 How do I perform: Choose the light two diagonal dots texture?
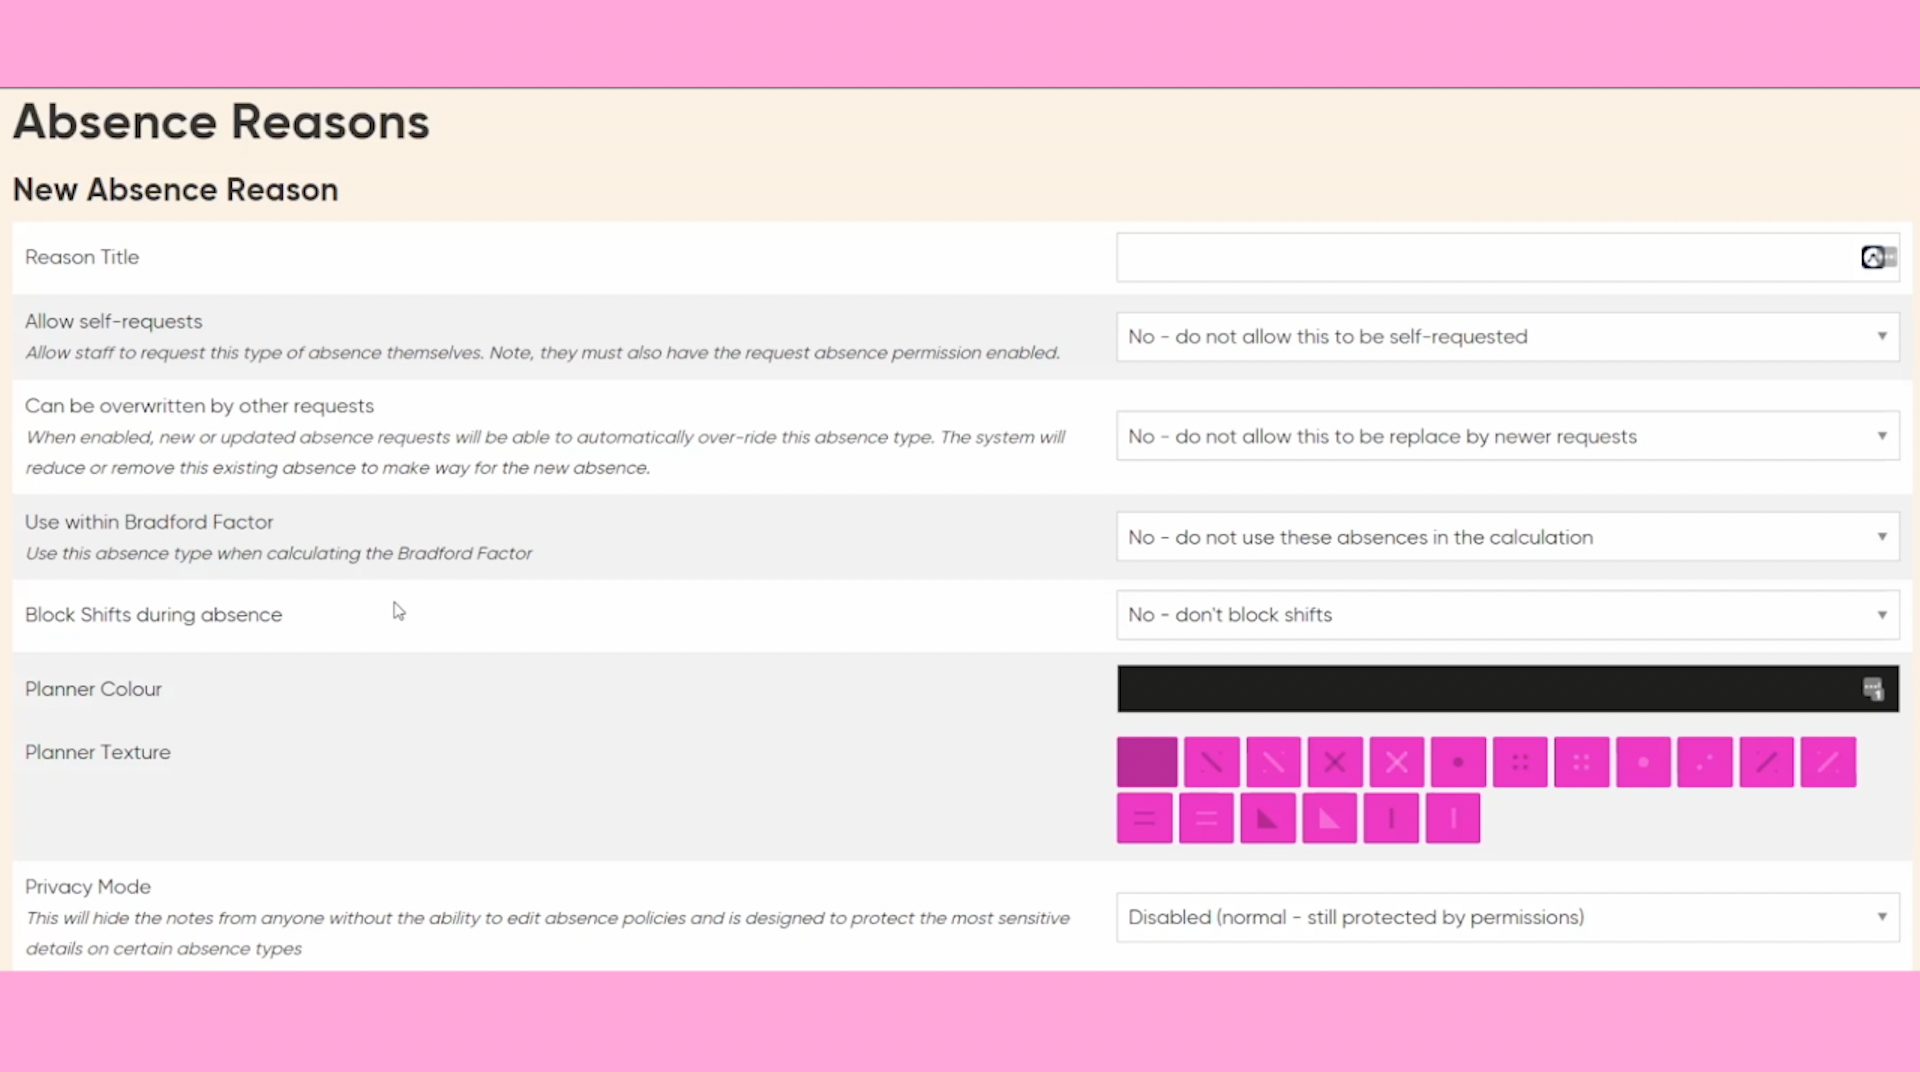(x=1705, y=762)
